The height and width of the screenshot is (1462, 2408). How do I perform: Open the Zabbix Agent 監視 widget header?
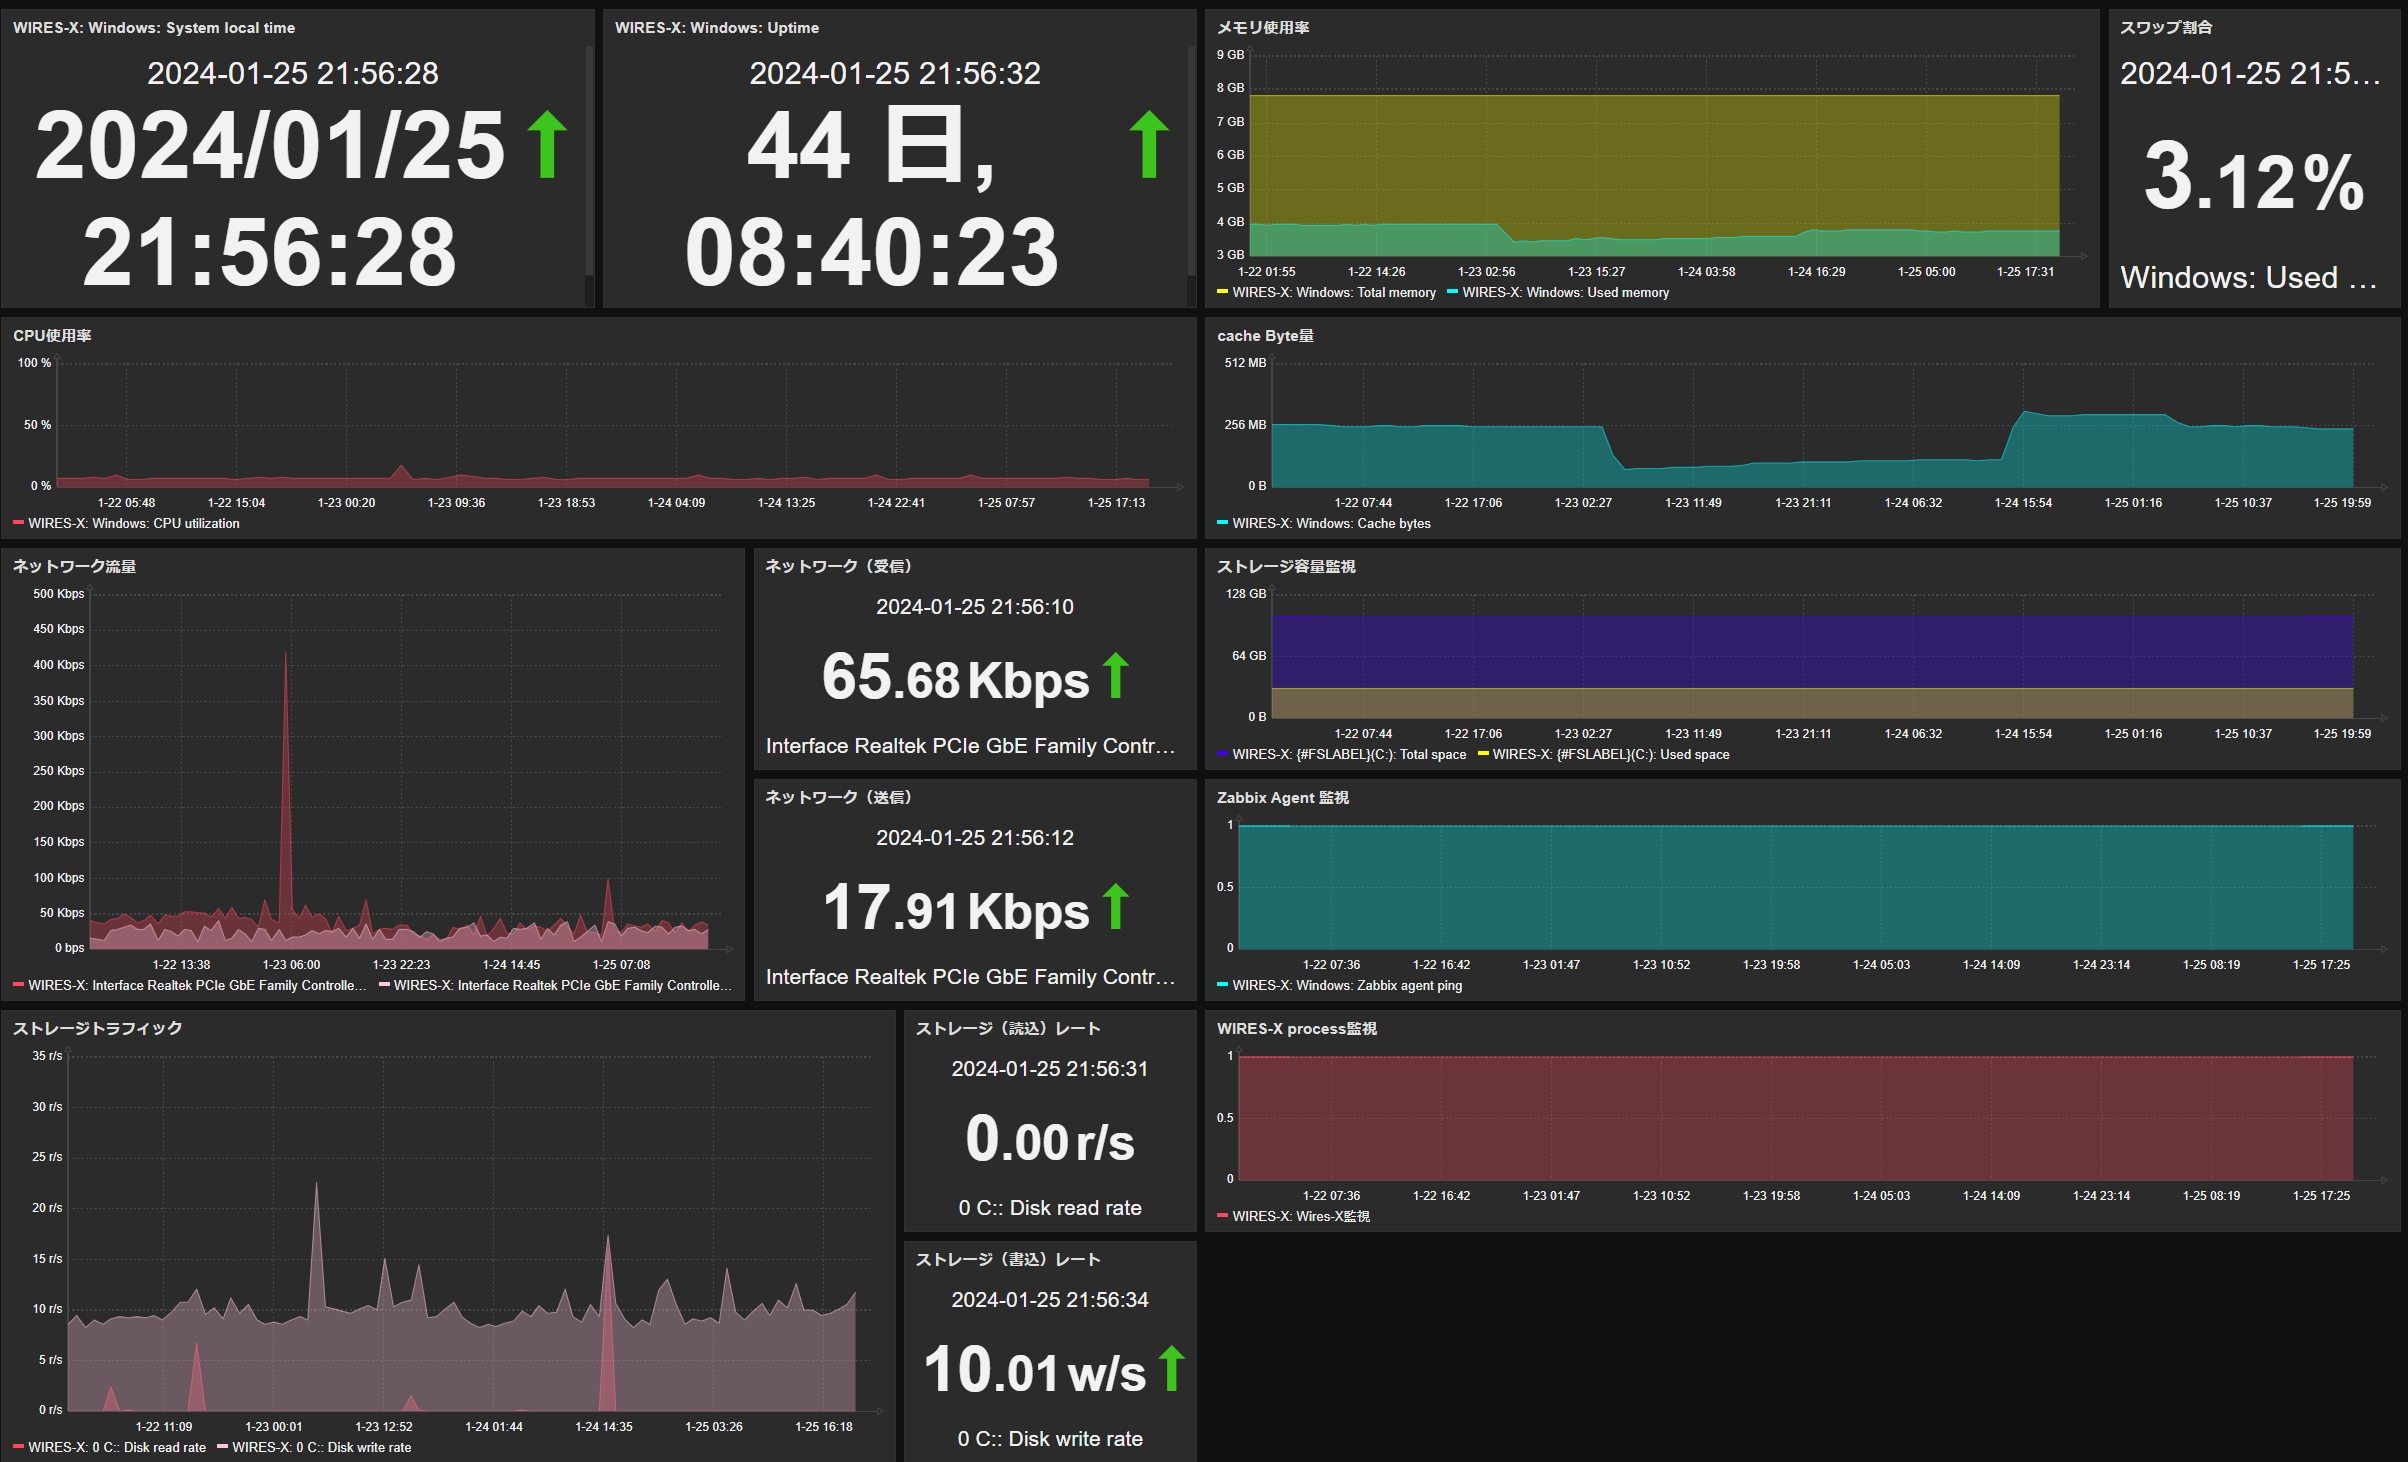point(1283,798)
